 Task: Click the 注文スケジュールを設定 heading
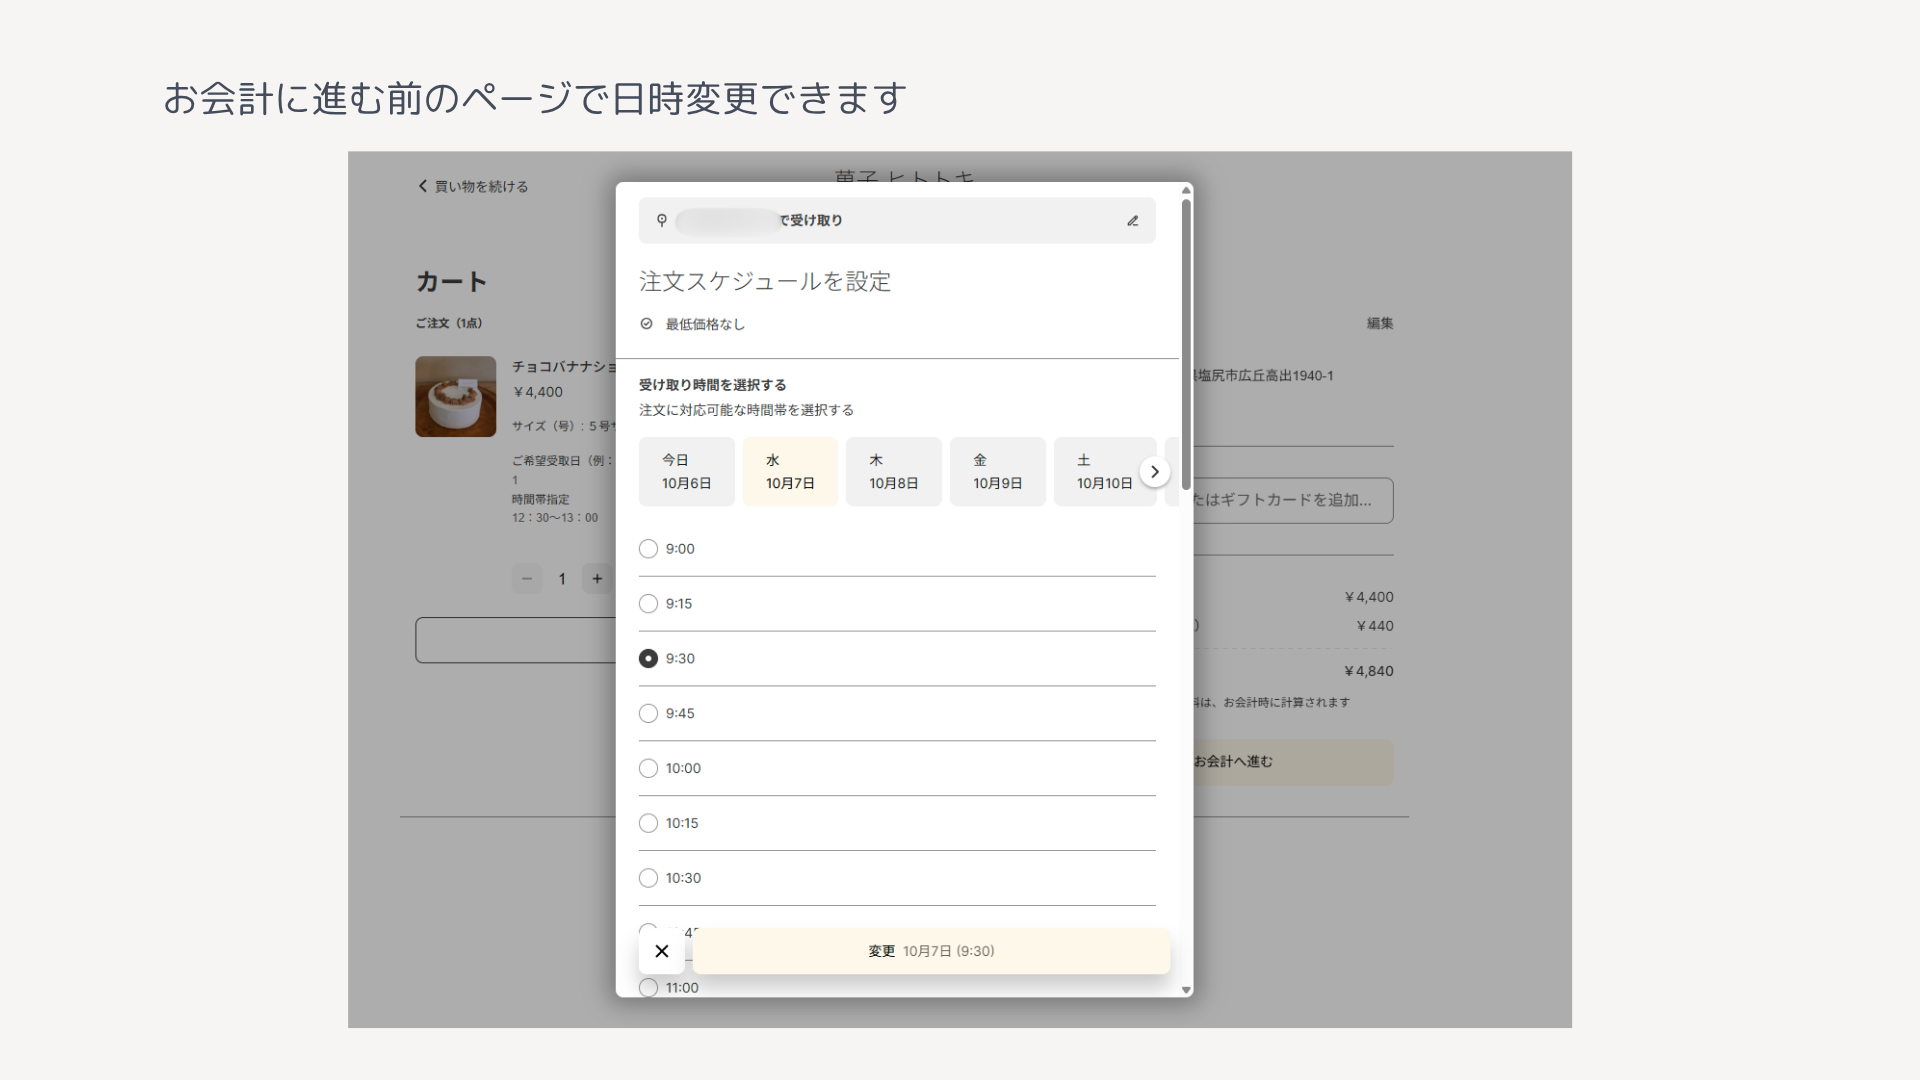(x=765, y=282)
